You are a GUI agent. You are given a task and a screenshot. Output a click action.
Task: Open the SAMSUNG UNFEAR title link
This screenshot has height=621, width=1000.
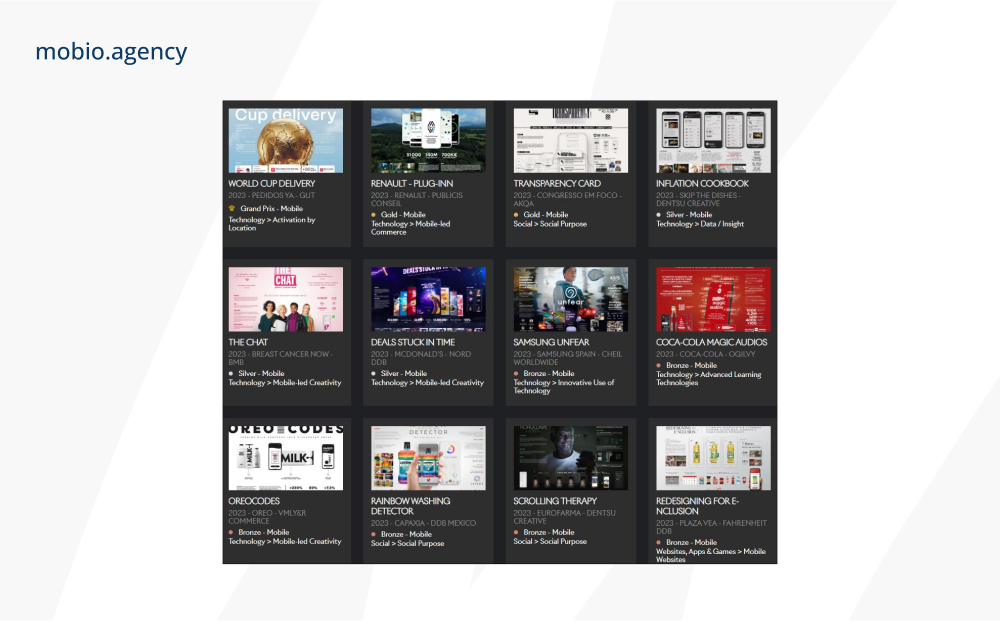[x=551, y=342]
